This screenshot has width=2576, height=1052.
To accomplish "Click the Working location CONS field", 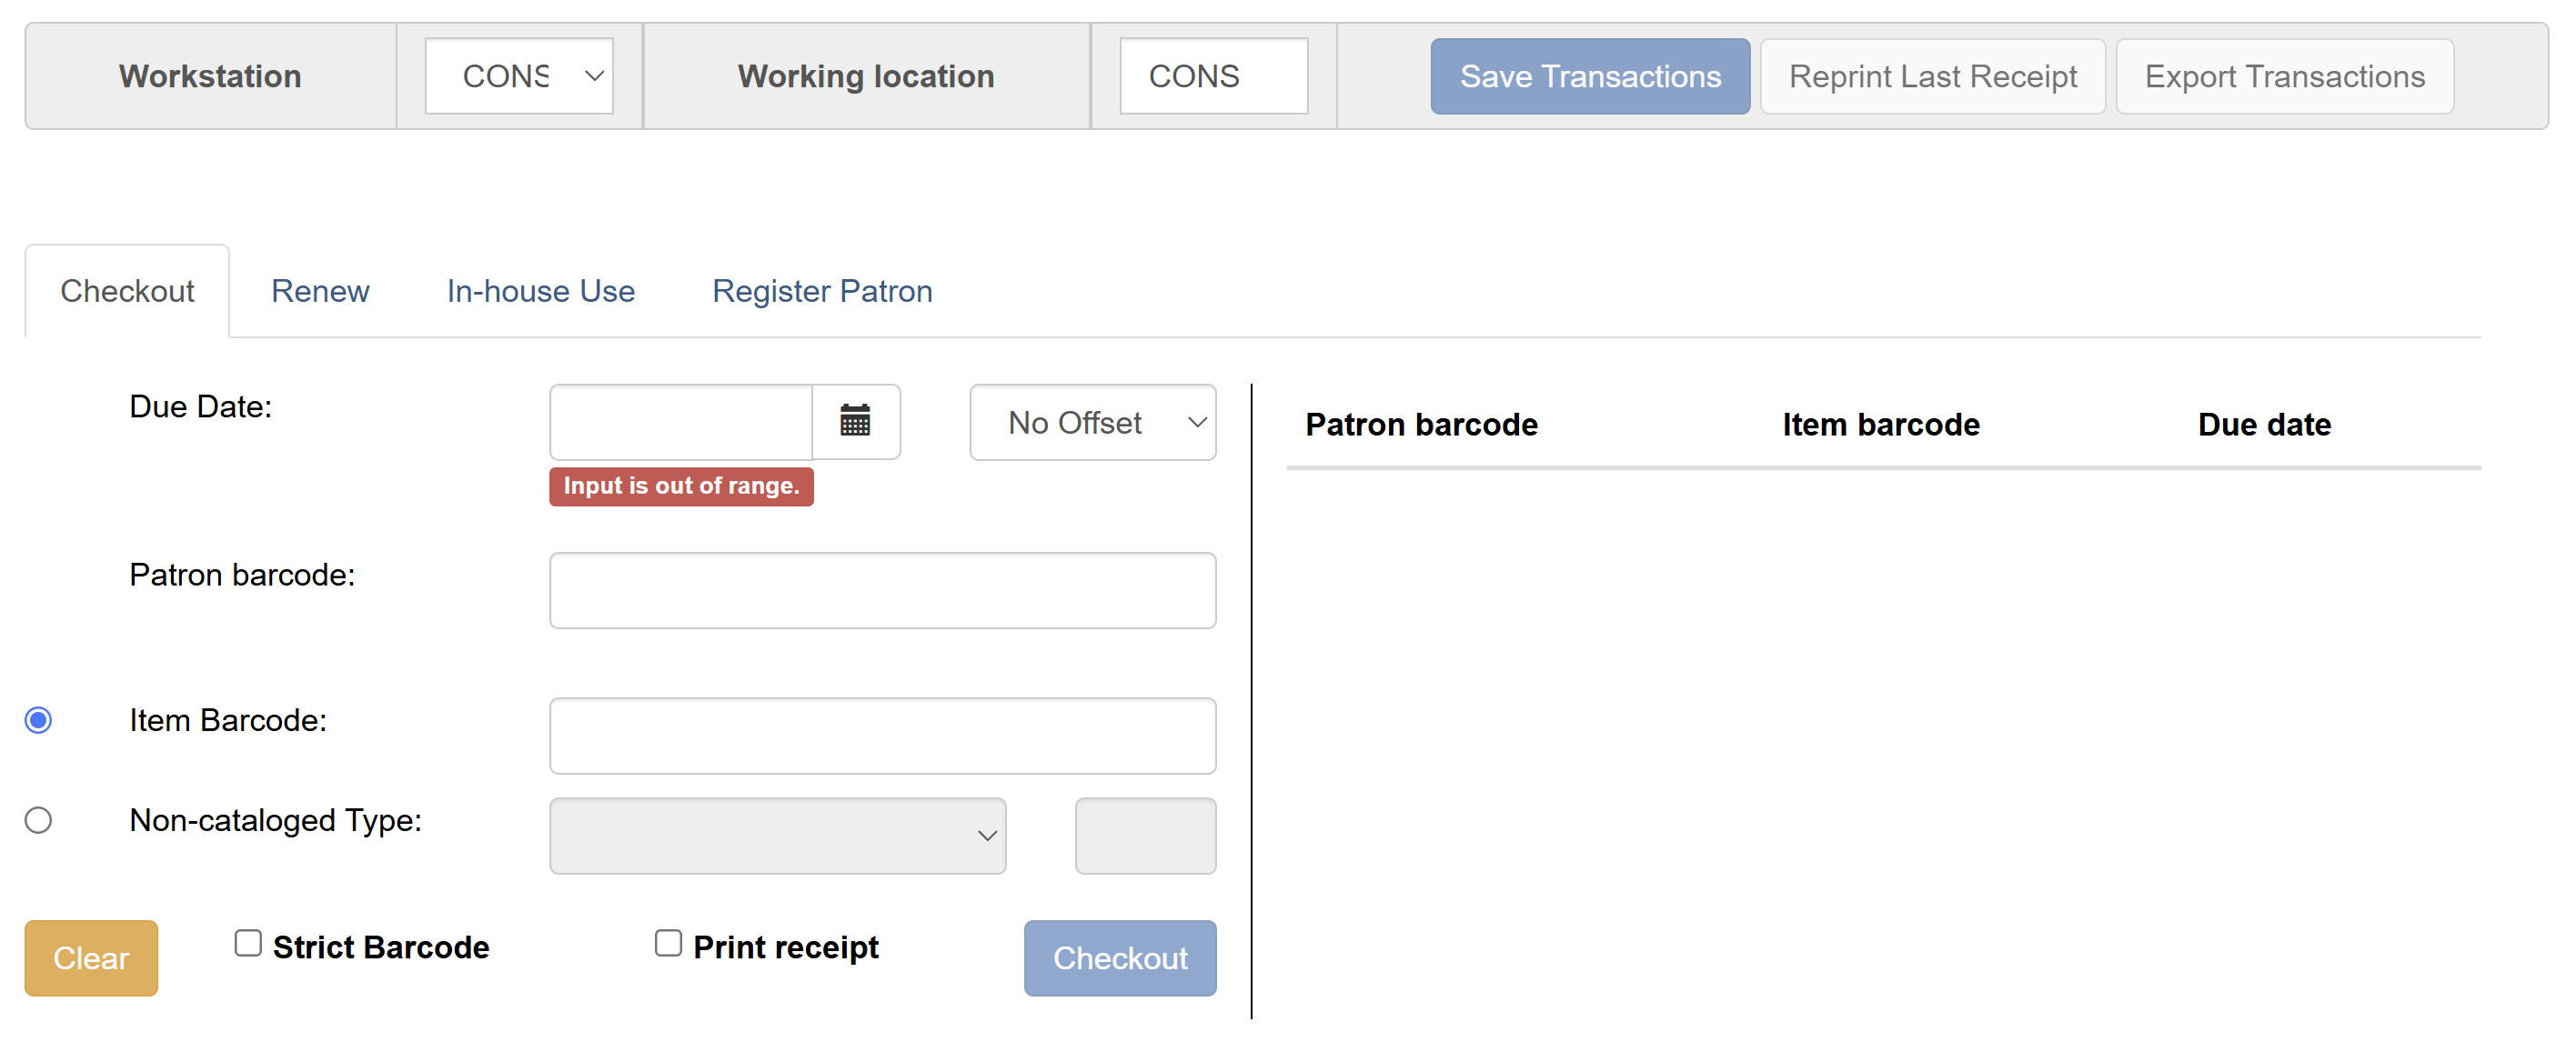I will [x=1213, y=75].
